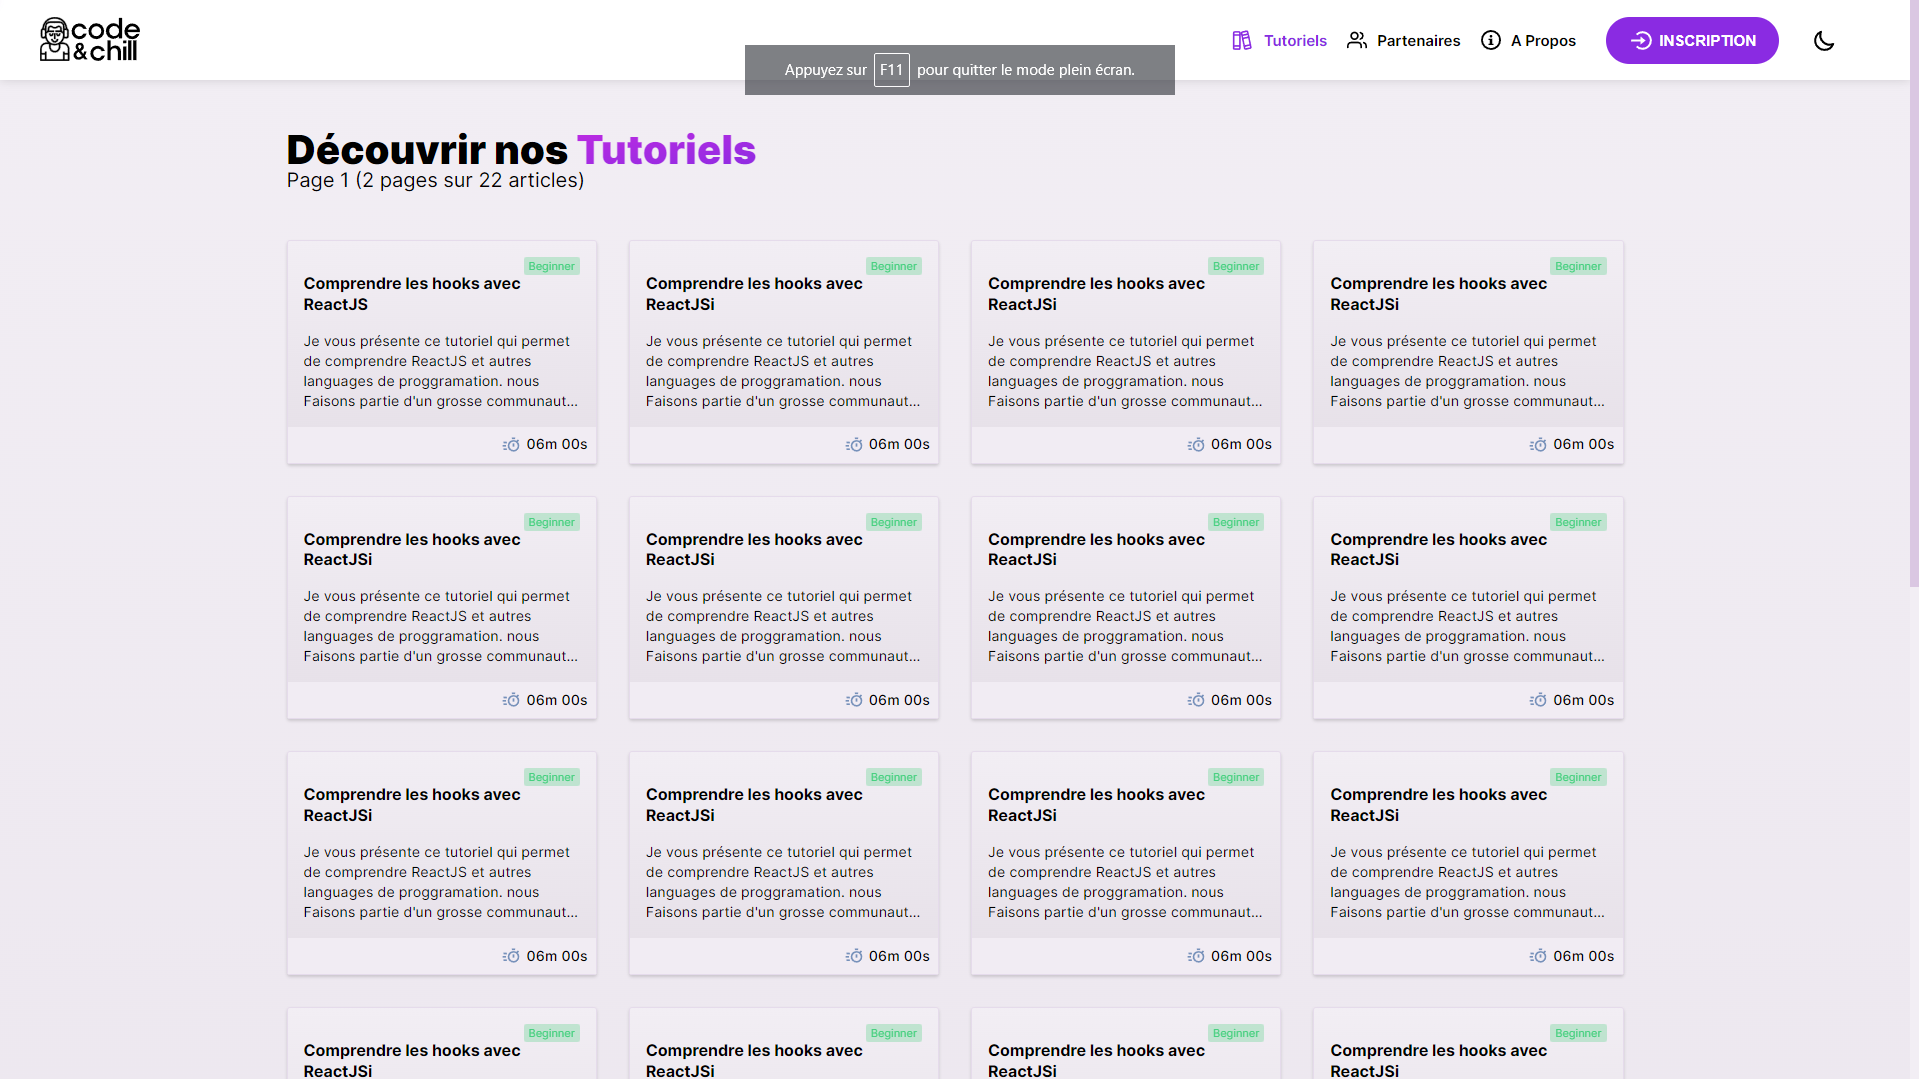Click the code & chill logo
The width and height of the screenshot is (1919, 1079).
pyautogui.click(x=90, y=40)
